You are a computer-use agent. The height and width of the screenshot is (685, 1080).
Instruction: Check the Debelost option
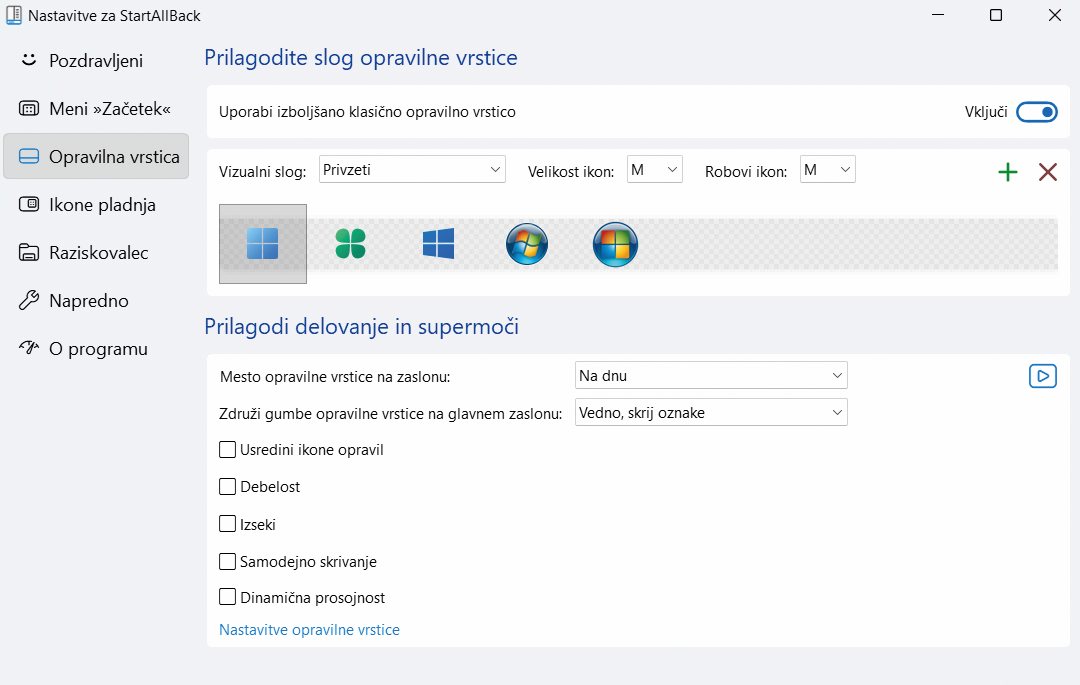[227, 487]
